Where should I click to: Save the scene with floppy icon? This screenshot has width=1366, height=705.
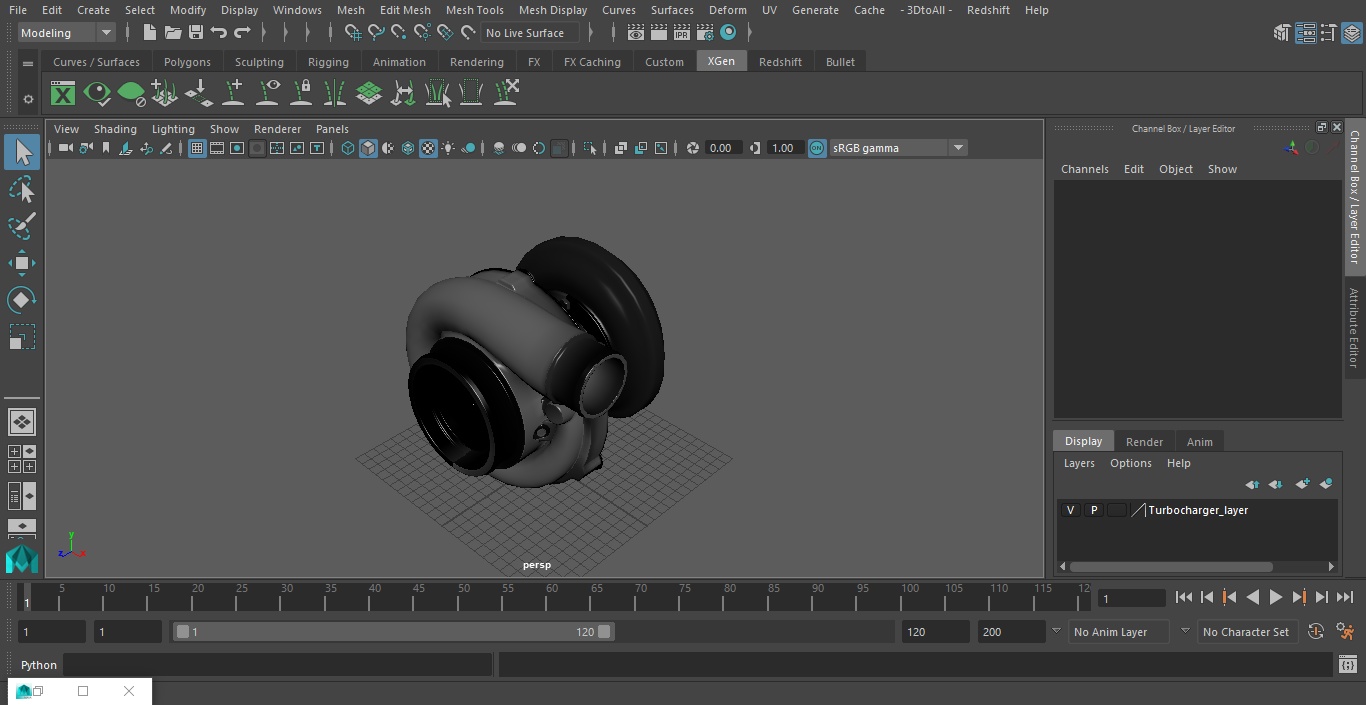coord(196,33)
